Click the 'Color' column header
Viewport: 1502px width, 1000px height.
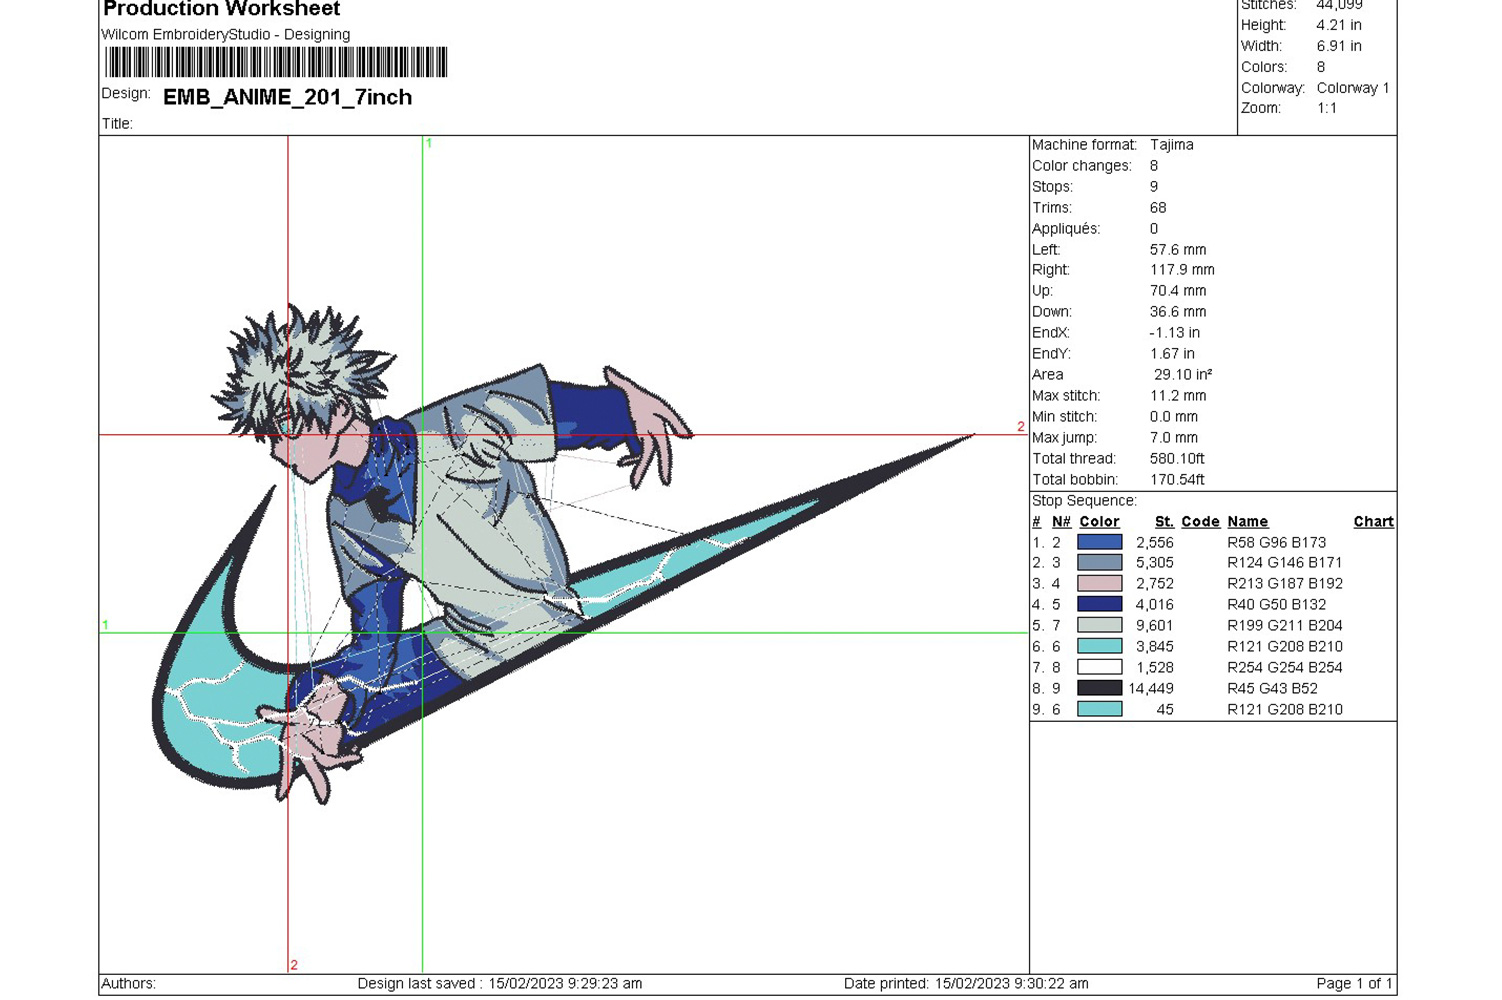pos(1099,522)
